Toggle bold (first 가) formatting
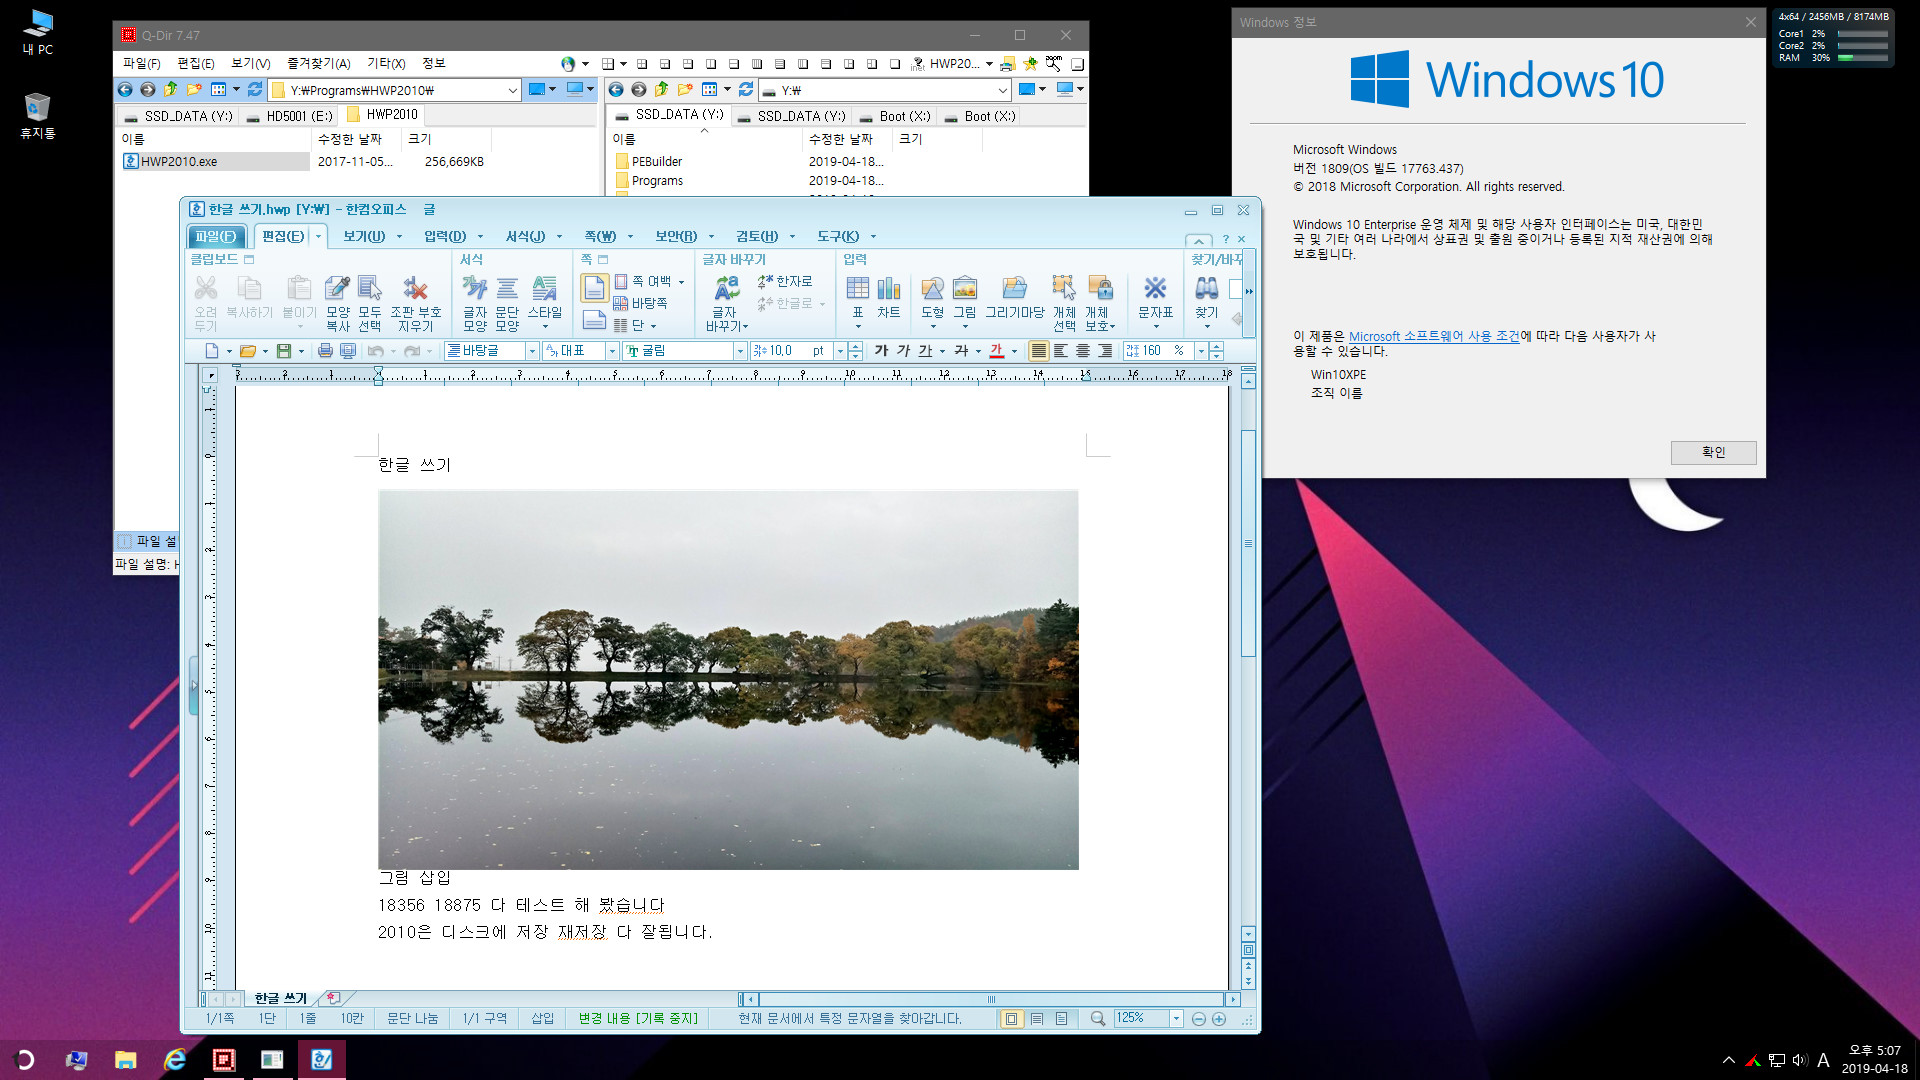This screenshot has width=1920, height=1080. (x=881, y=351)
